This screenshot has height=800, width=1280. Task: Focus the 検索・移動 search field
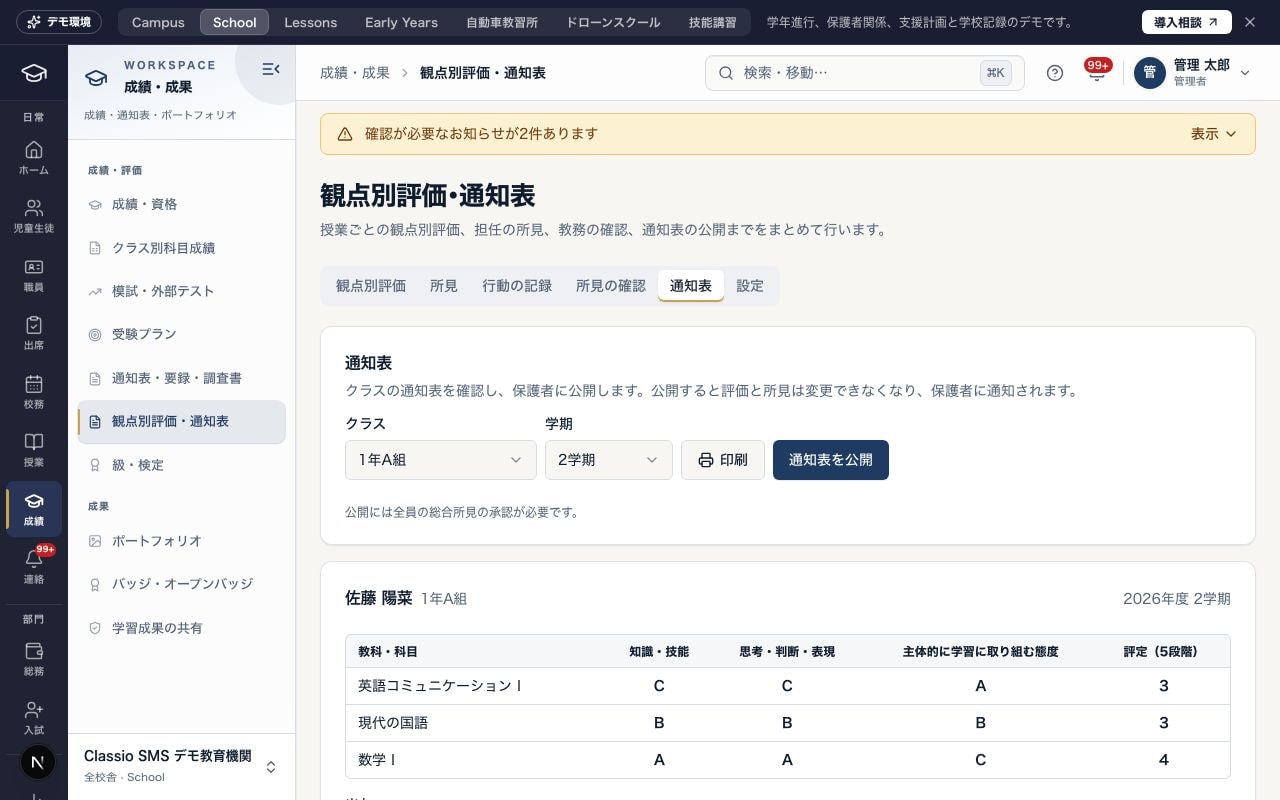pos(865,73)
